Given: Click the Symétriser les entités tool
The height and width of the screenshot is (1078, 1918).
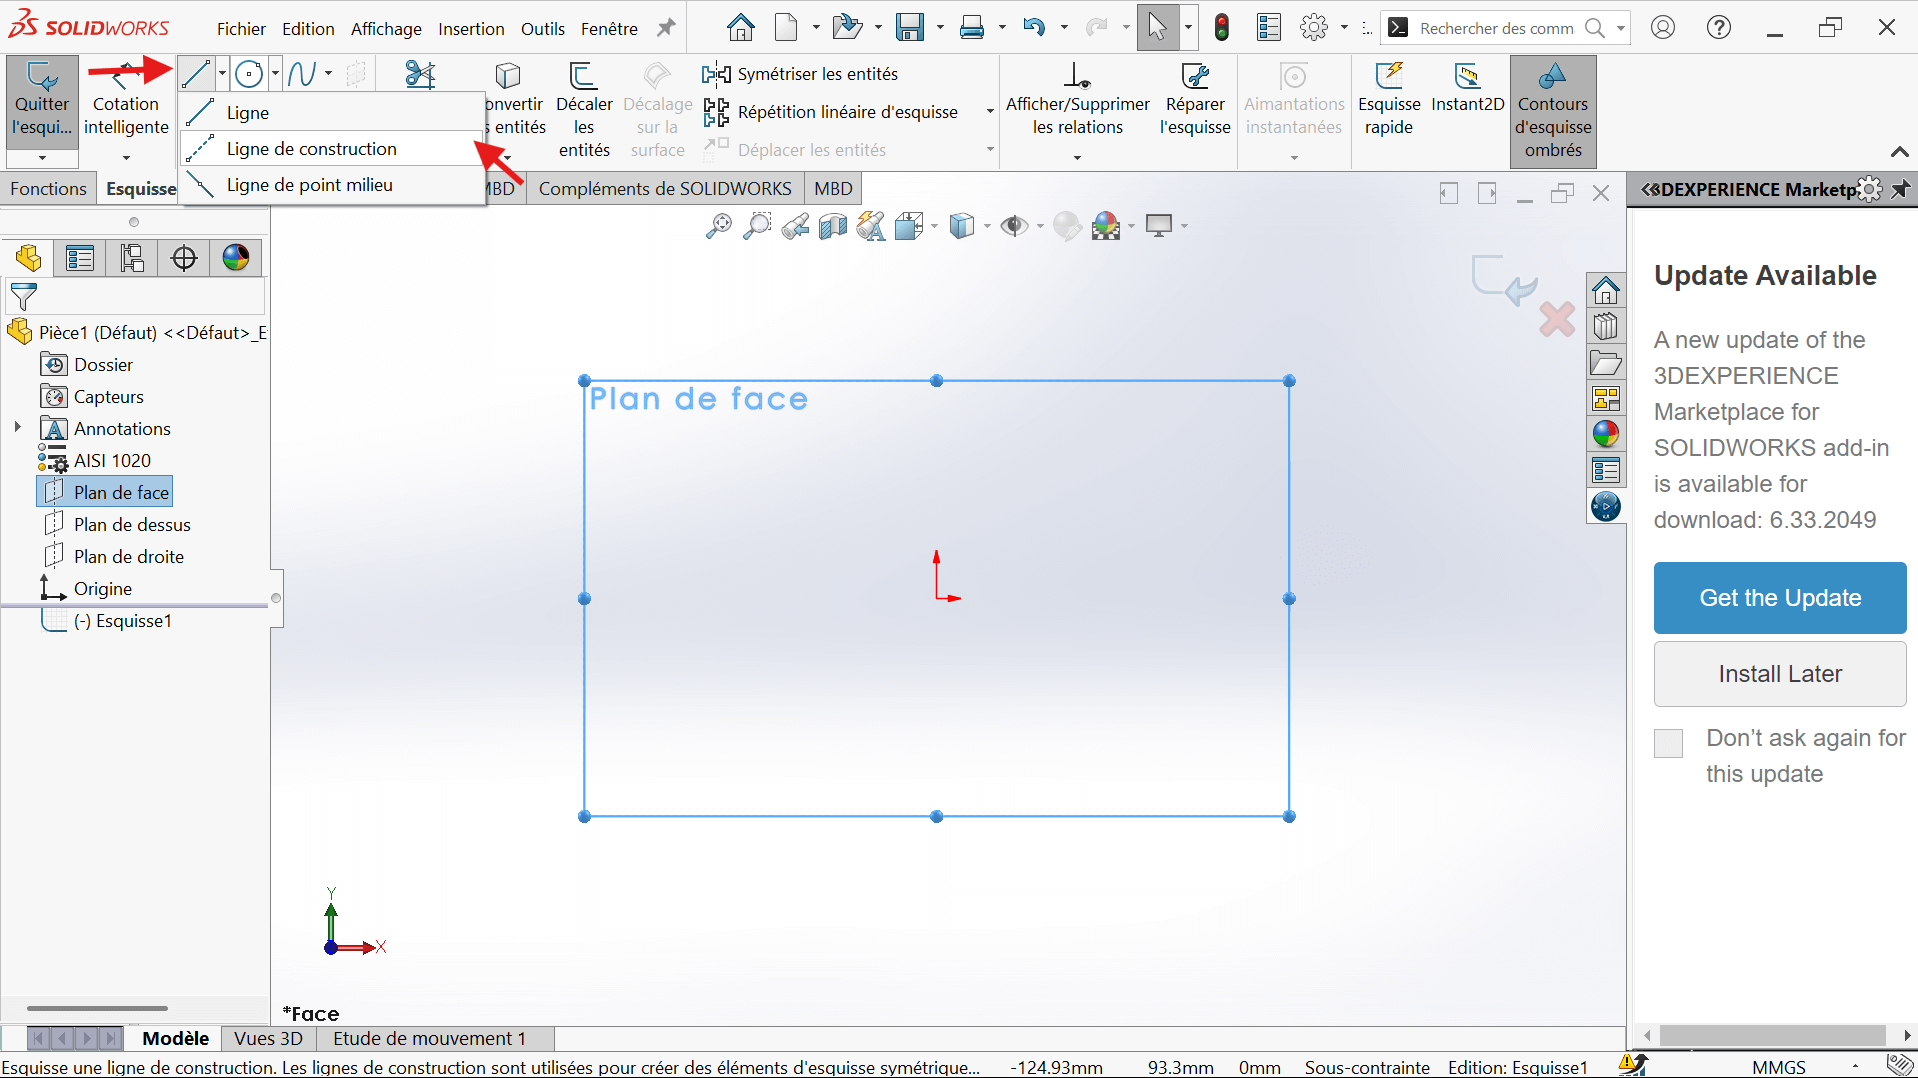Looking at the screenshot, I should click(800, 74).
